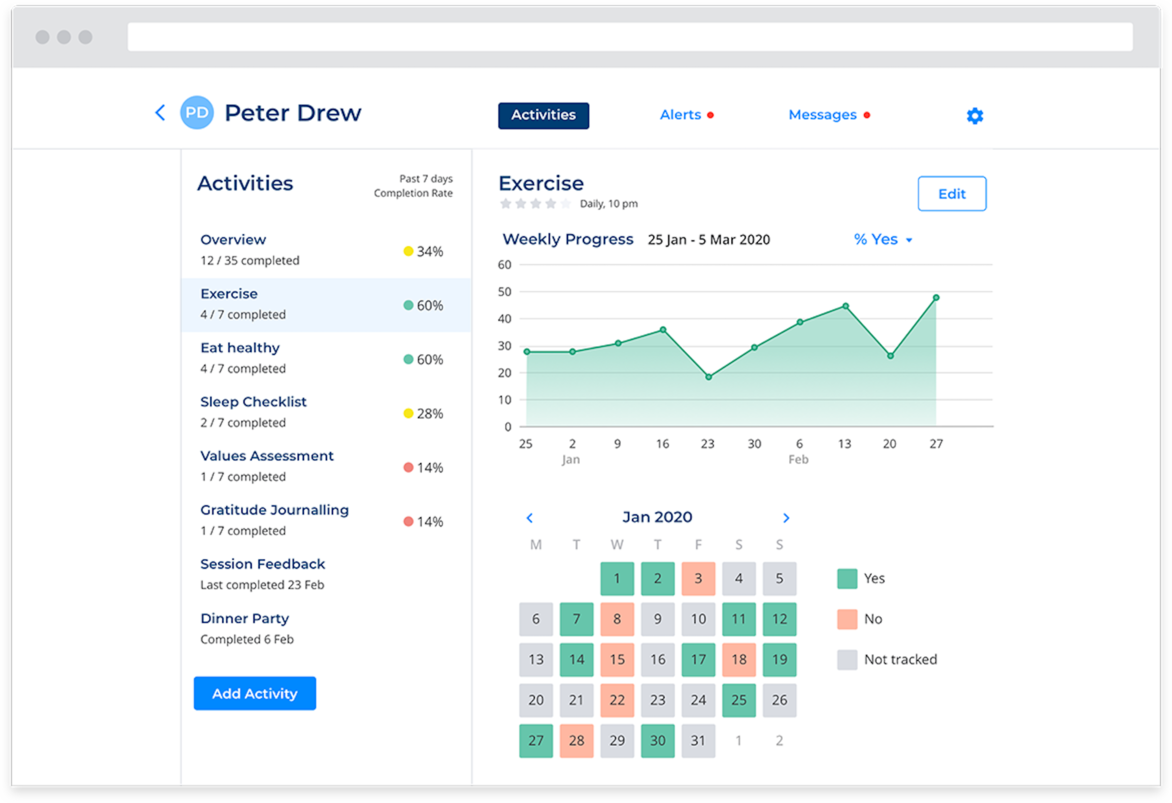
Task: Go to previous month in calendar
Action: pos(530,518)
